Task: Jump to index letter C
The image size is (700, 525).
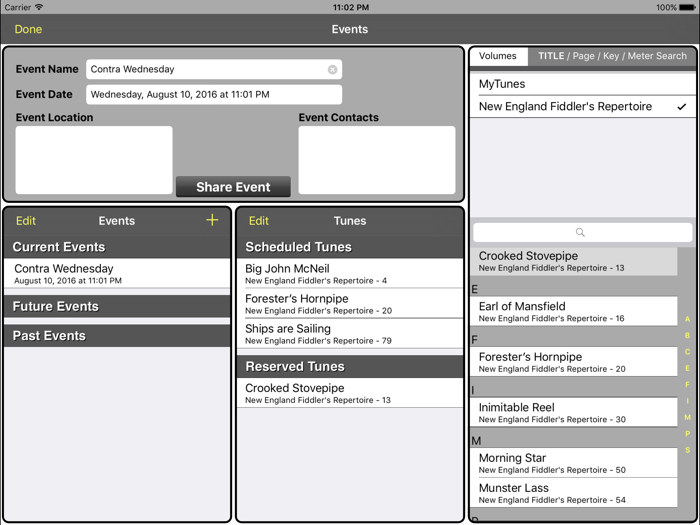Action: (688, 352)
